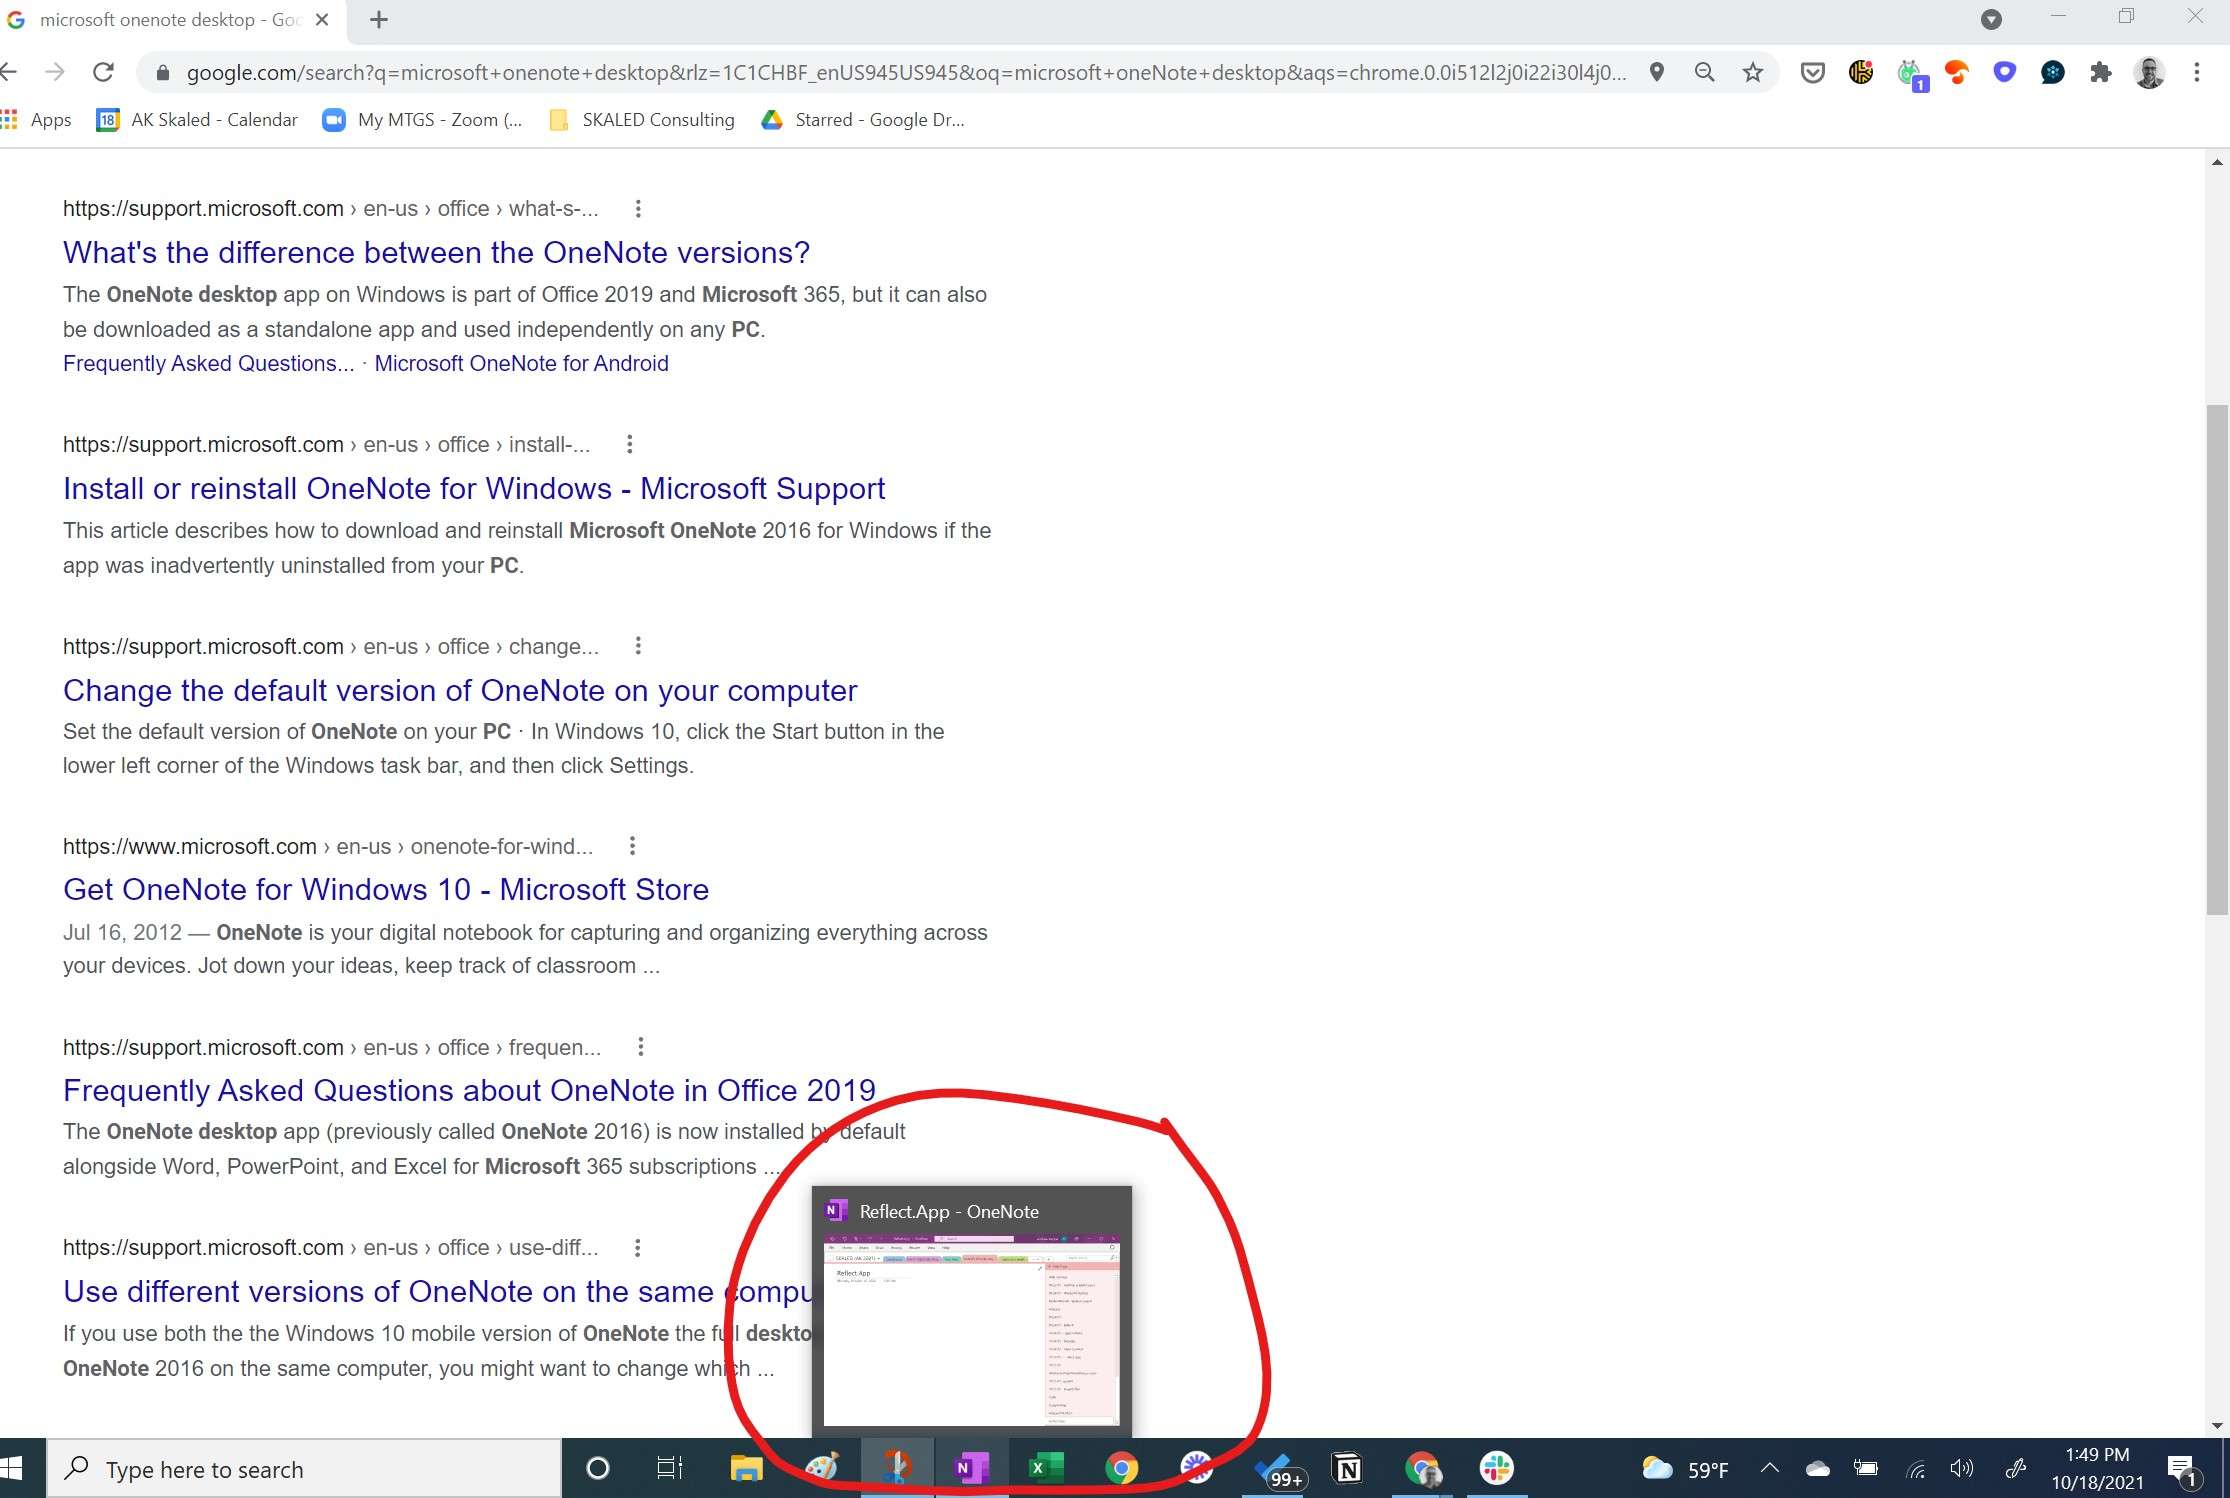Open the Extensions puzzle-piece menu
Screen dimensions: 2230x1498
click(2101, 72)
